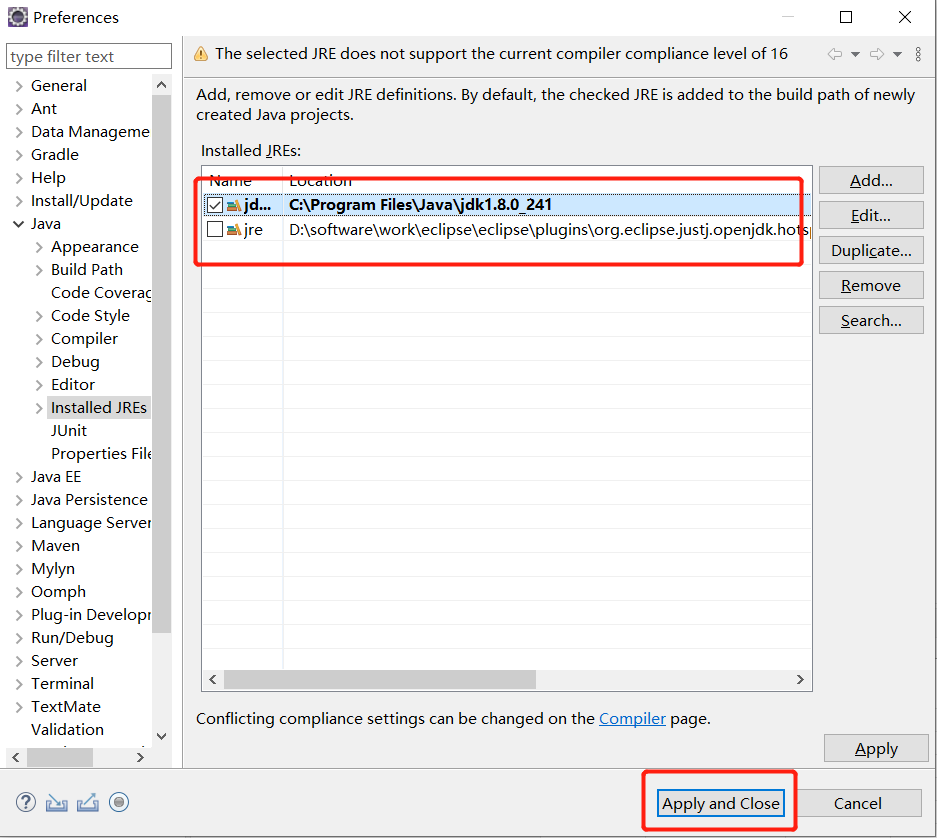
Task: Go back with the left arrow icon
Action: point(835,54)
